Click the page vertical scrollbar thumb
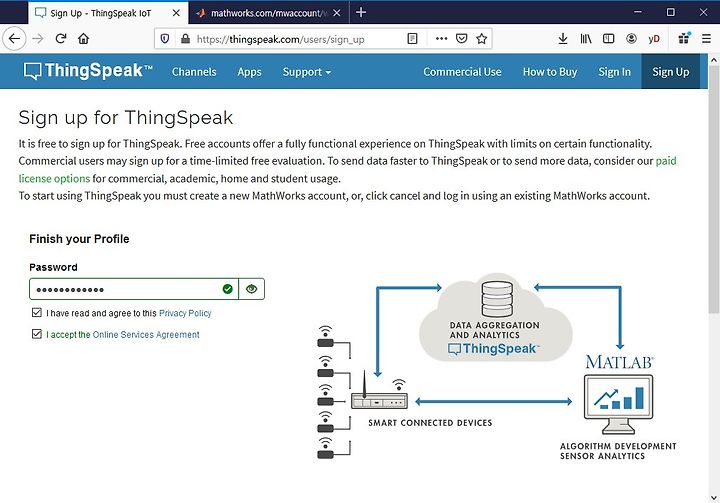Screen dimensions: 720x503 [714, 189]
